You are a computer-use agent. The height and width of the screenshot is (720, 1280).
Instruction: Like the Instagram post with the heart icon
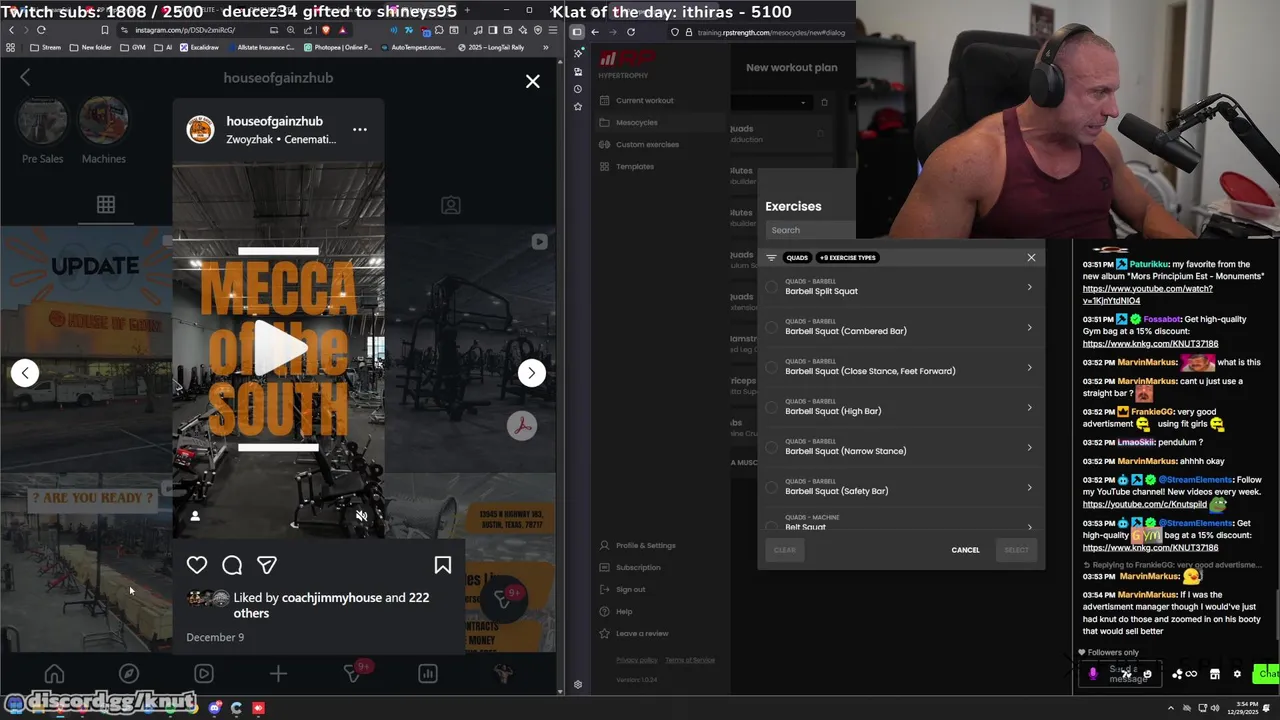tap(197, 565)
